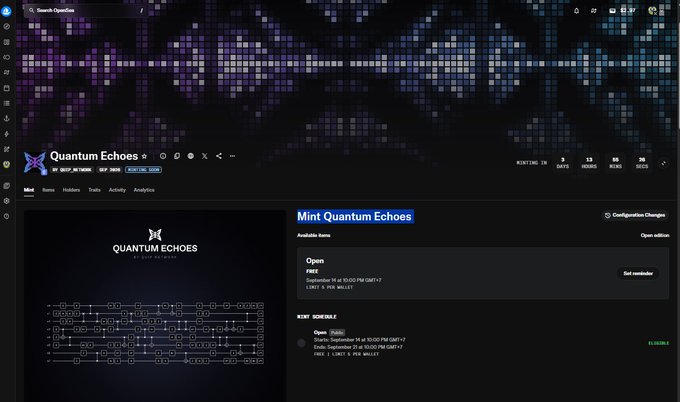680x402 pixels.
Task: Open the collection X (Twitter) link
Action: pos(205,156)
